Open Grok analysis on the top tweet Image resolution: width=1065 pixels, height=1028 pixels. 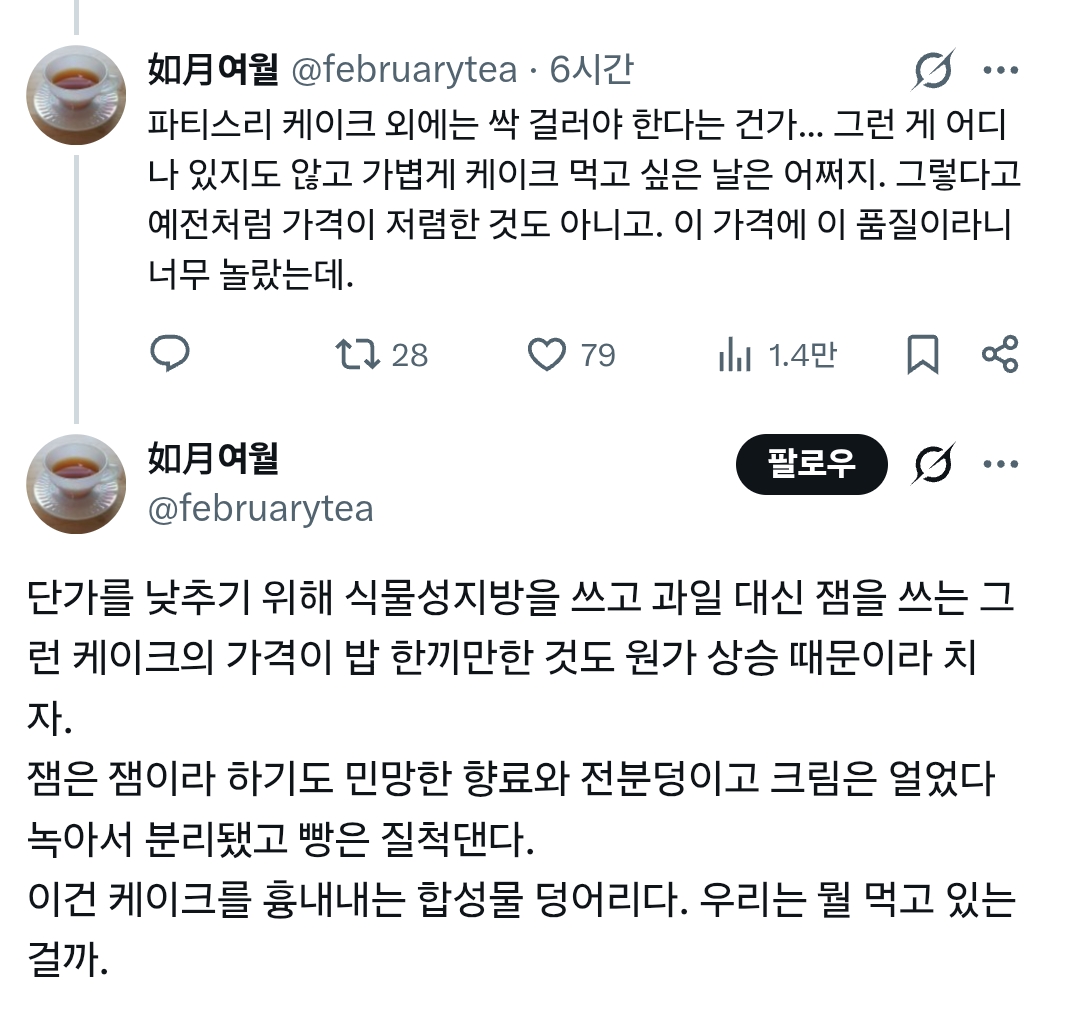click(932, 70)
